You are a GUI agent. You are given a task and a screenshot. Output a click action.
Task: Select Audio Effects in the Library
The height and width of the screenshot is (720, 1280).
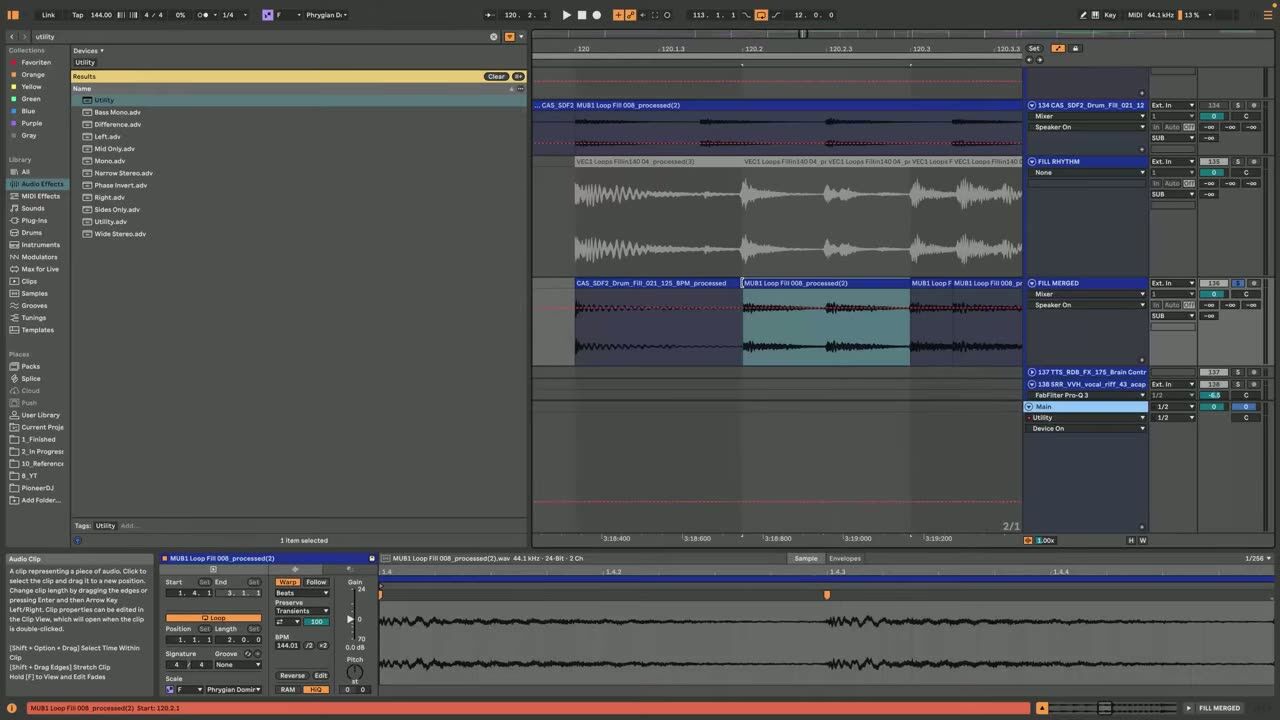coord(38,184)
